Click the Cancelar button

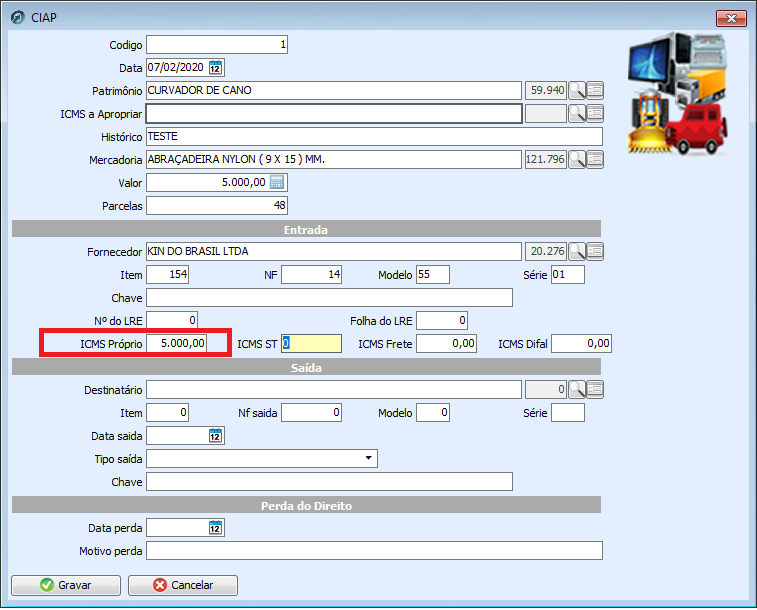click(x=183, y=585)
